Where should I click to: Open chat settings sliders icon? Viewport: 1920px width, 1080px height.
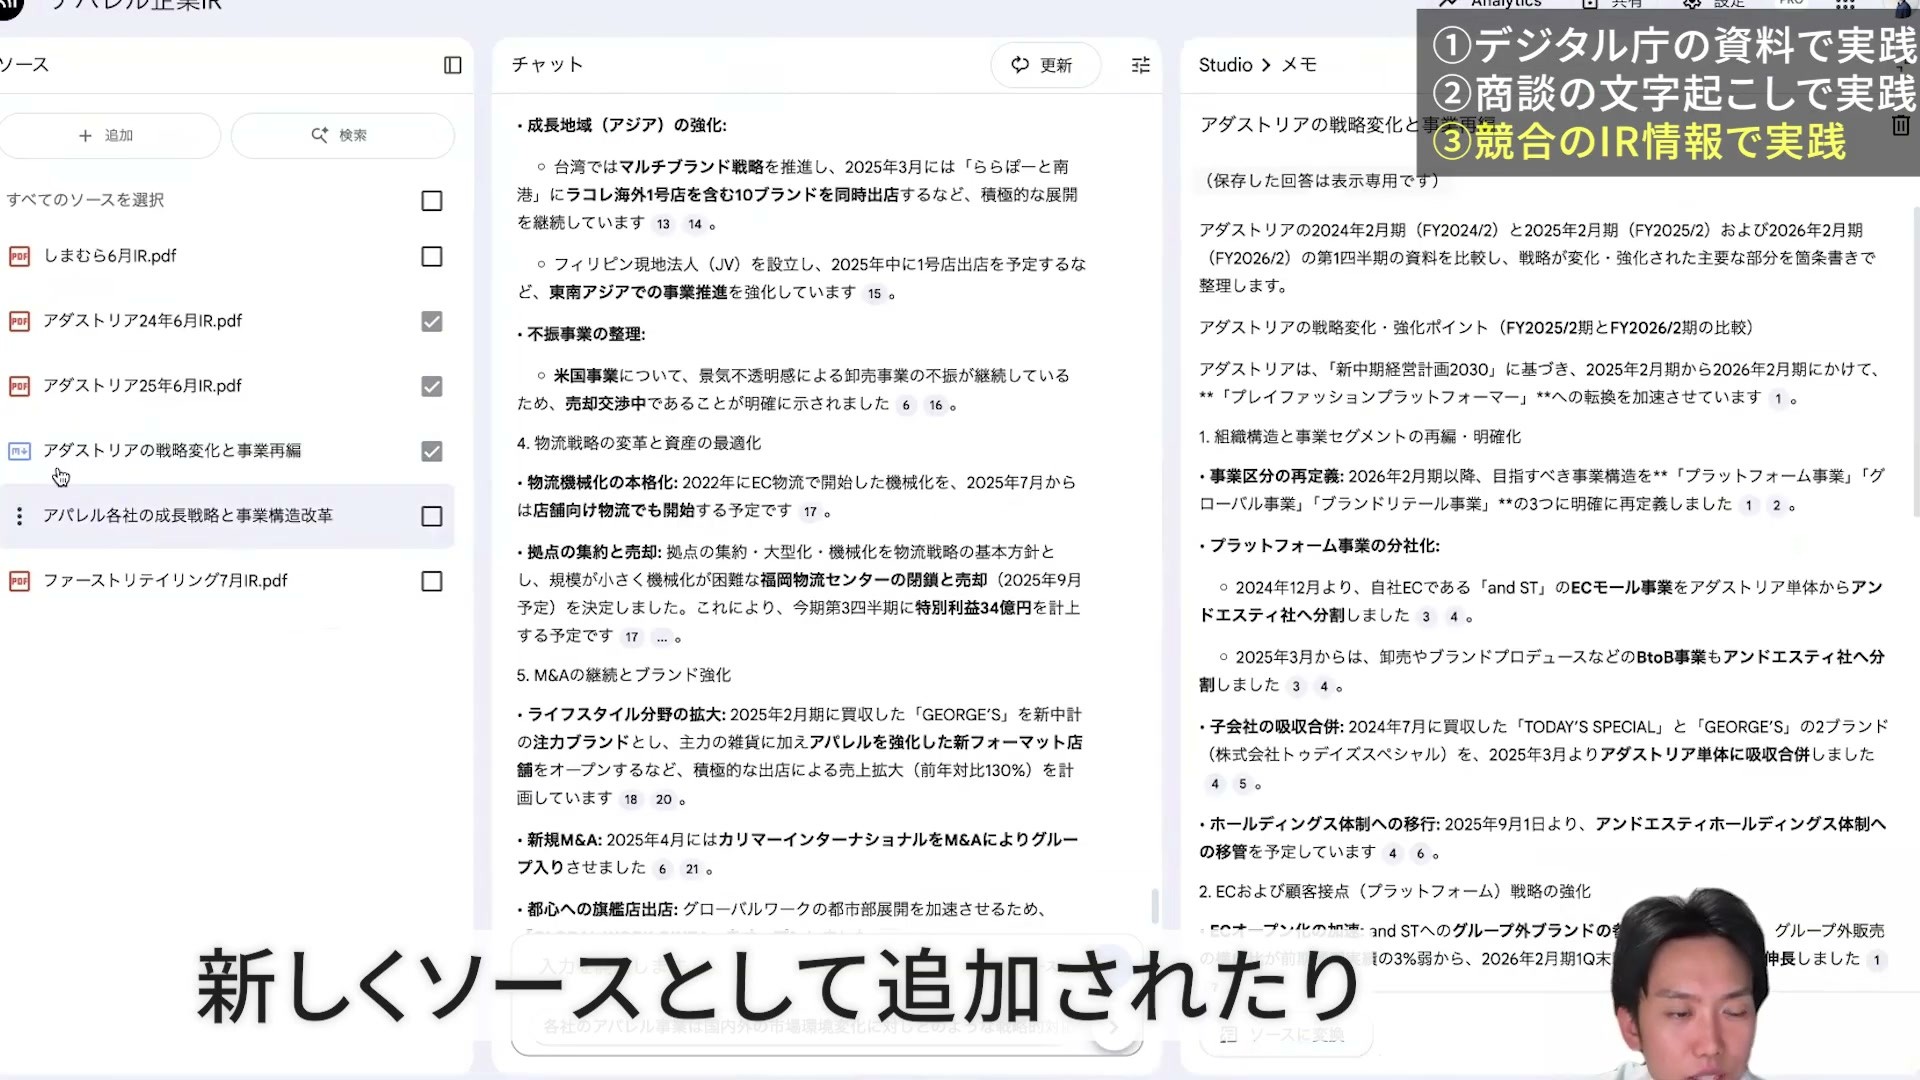(1141, 65)
